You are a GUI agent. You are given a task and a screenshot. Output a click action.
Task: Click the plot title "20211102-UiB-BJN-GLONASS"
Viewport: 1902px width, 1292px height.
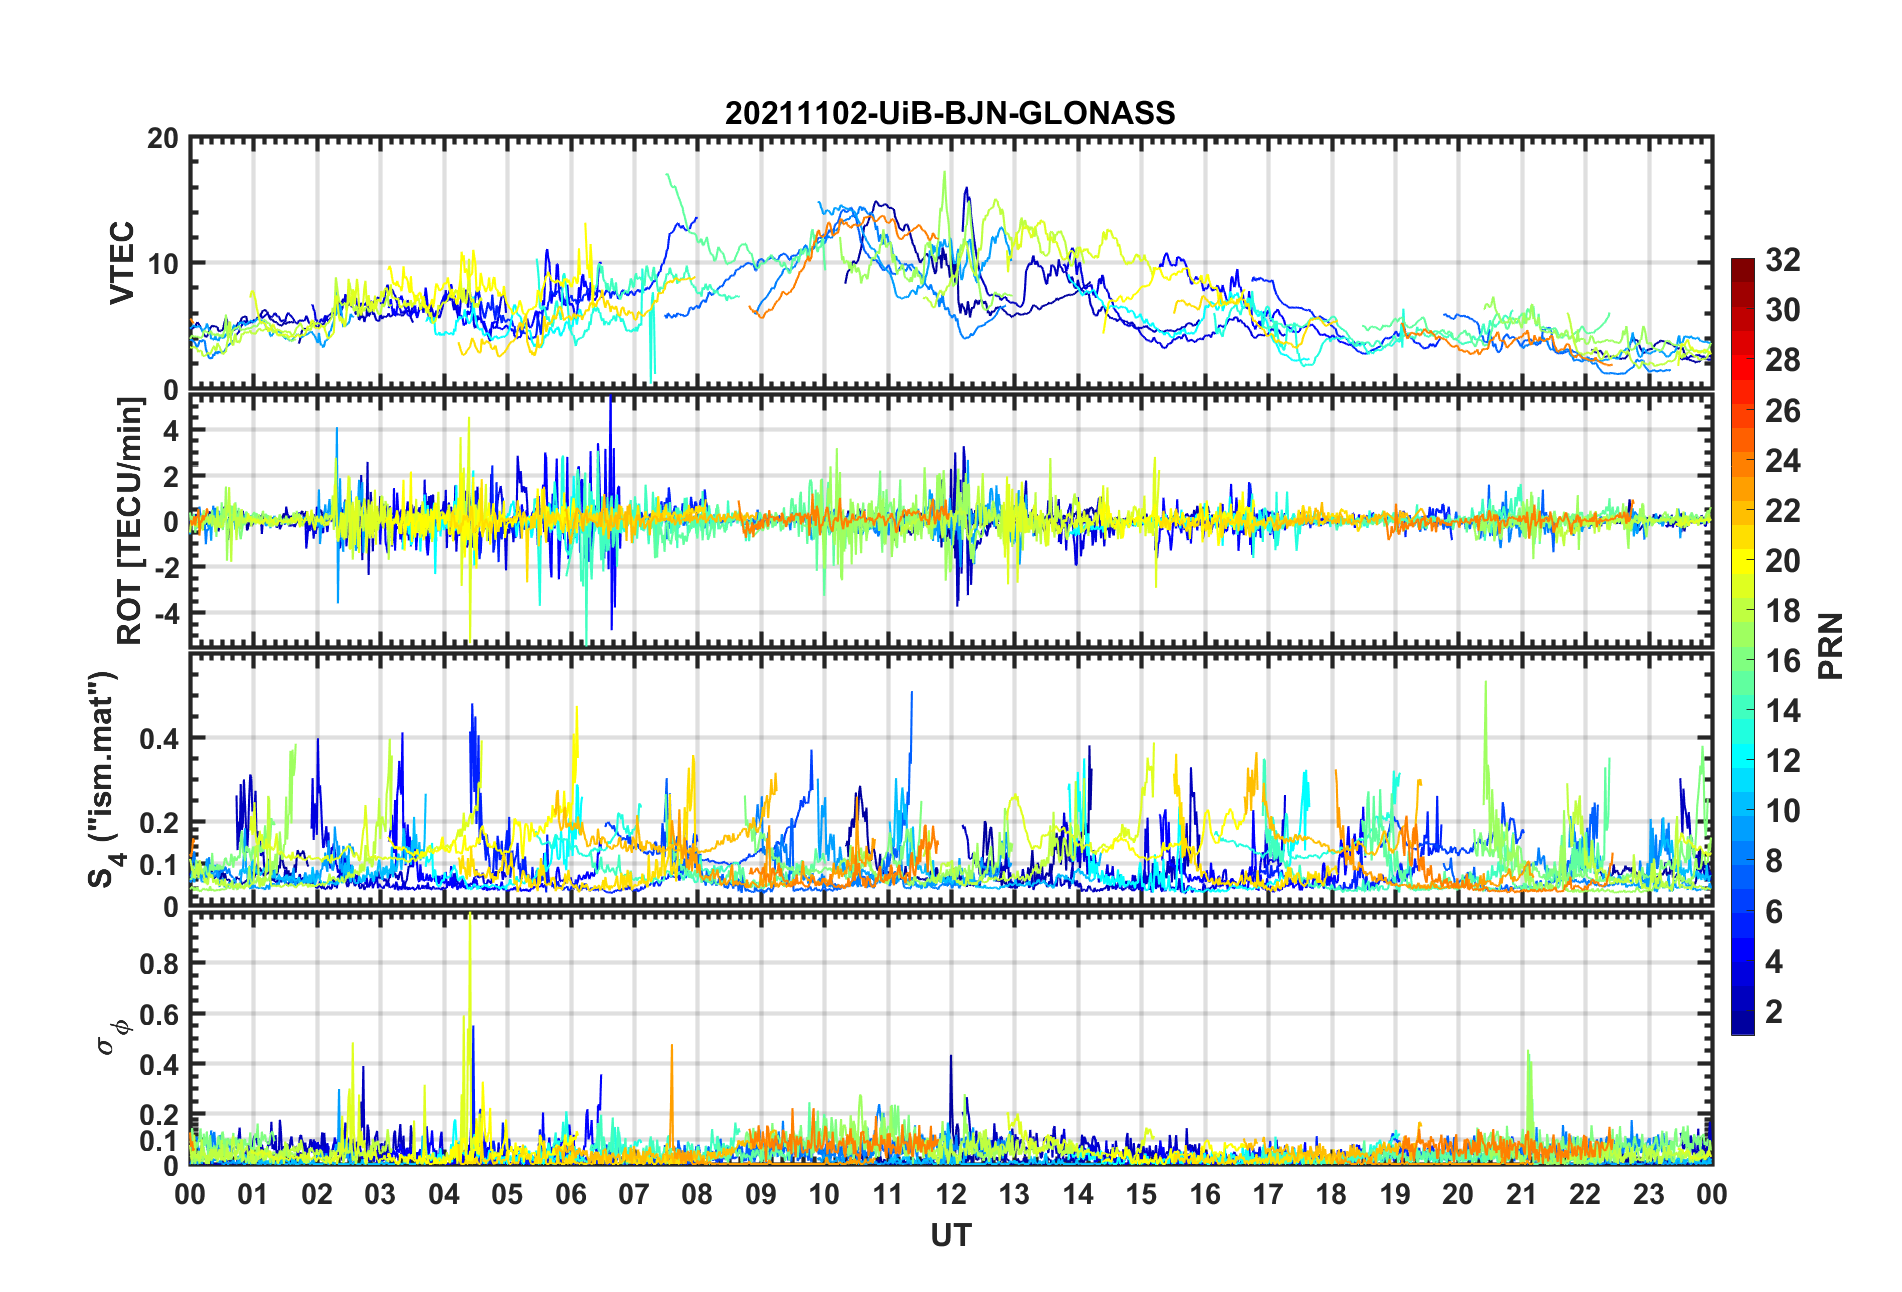(950, 113)
